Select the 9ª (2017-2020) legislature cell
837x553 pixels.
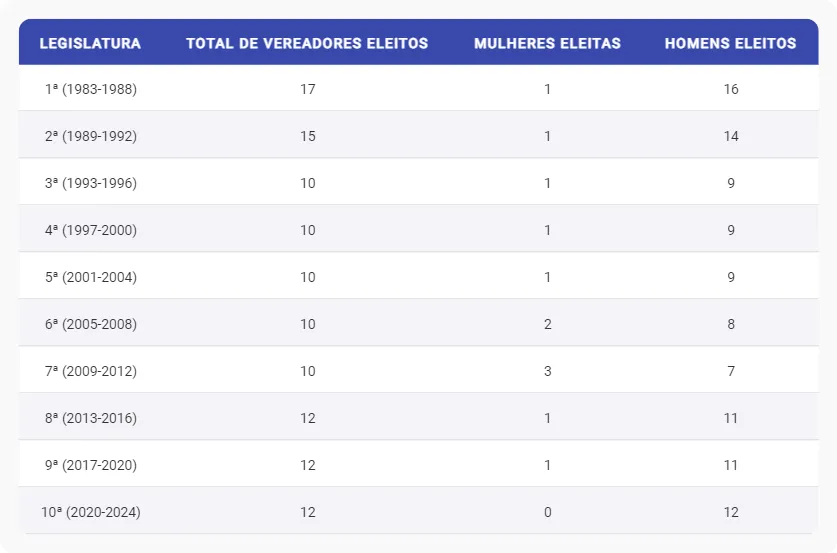point(91,465)
